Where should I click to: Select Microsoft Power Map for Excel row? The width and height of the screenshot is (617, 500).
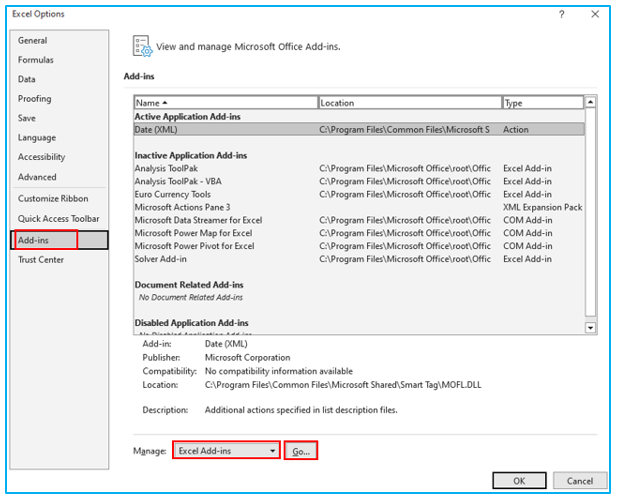pyautogui.click(x=359, y=233)
